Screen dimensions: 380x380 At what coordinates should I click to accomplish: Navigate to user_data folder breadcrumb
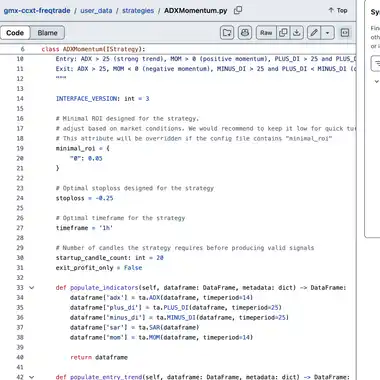96,11
